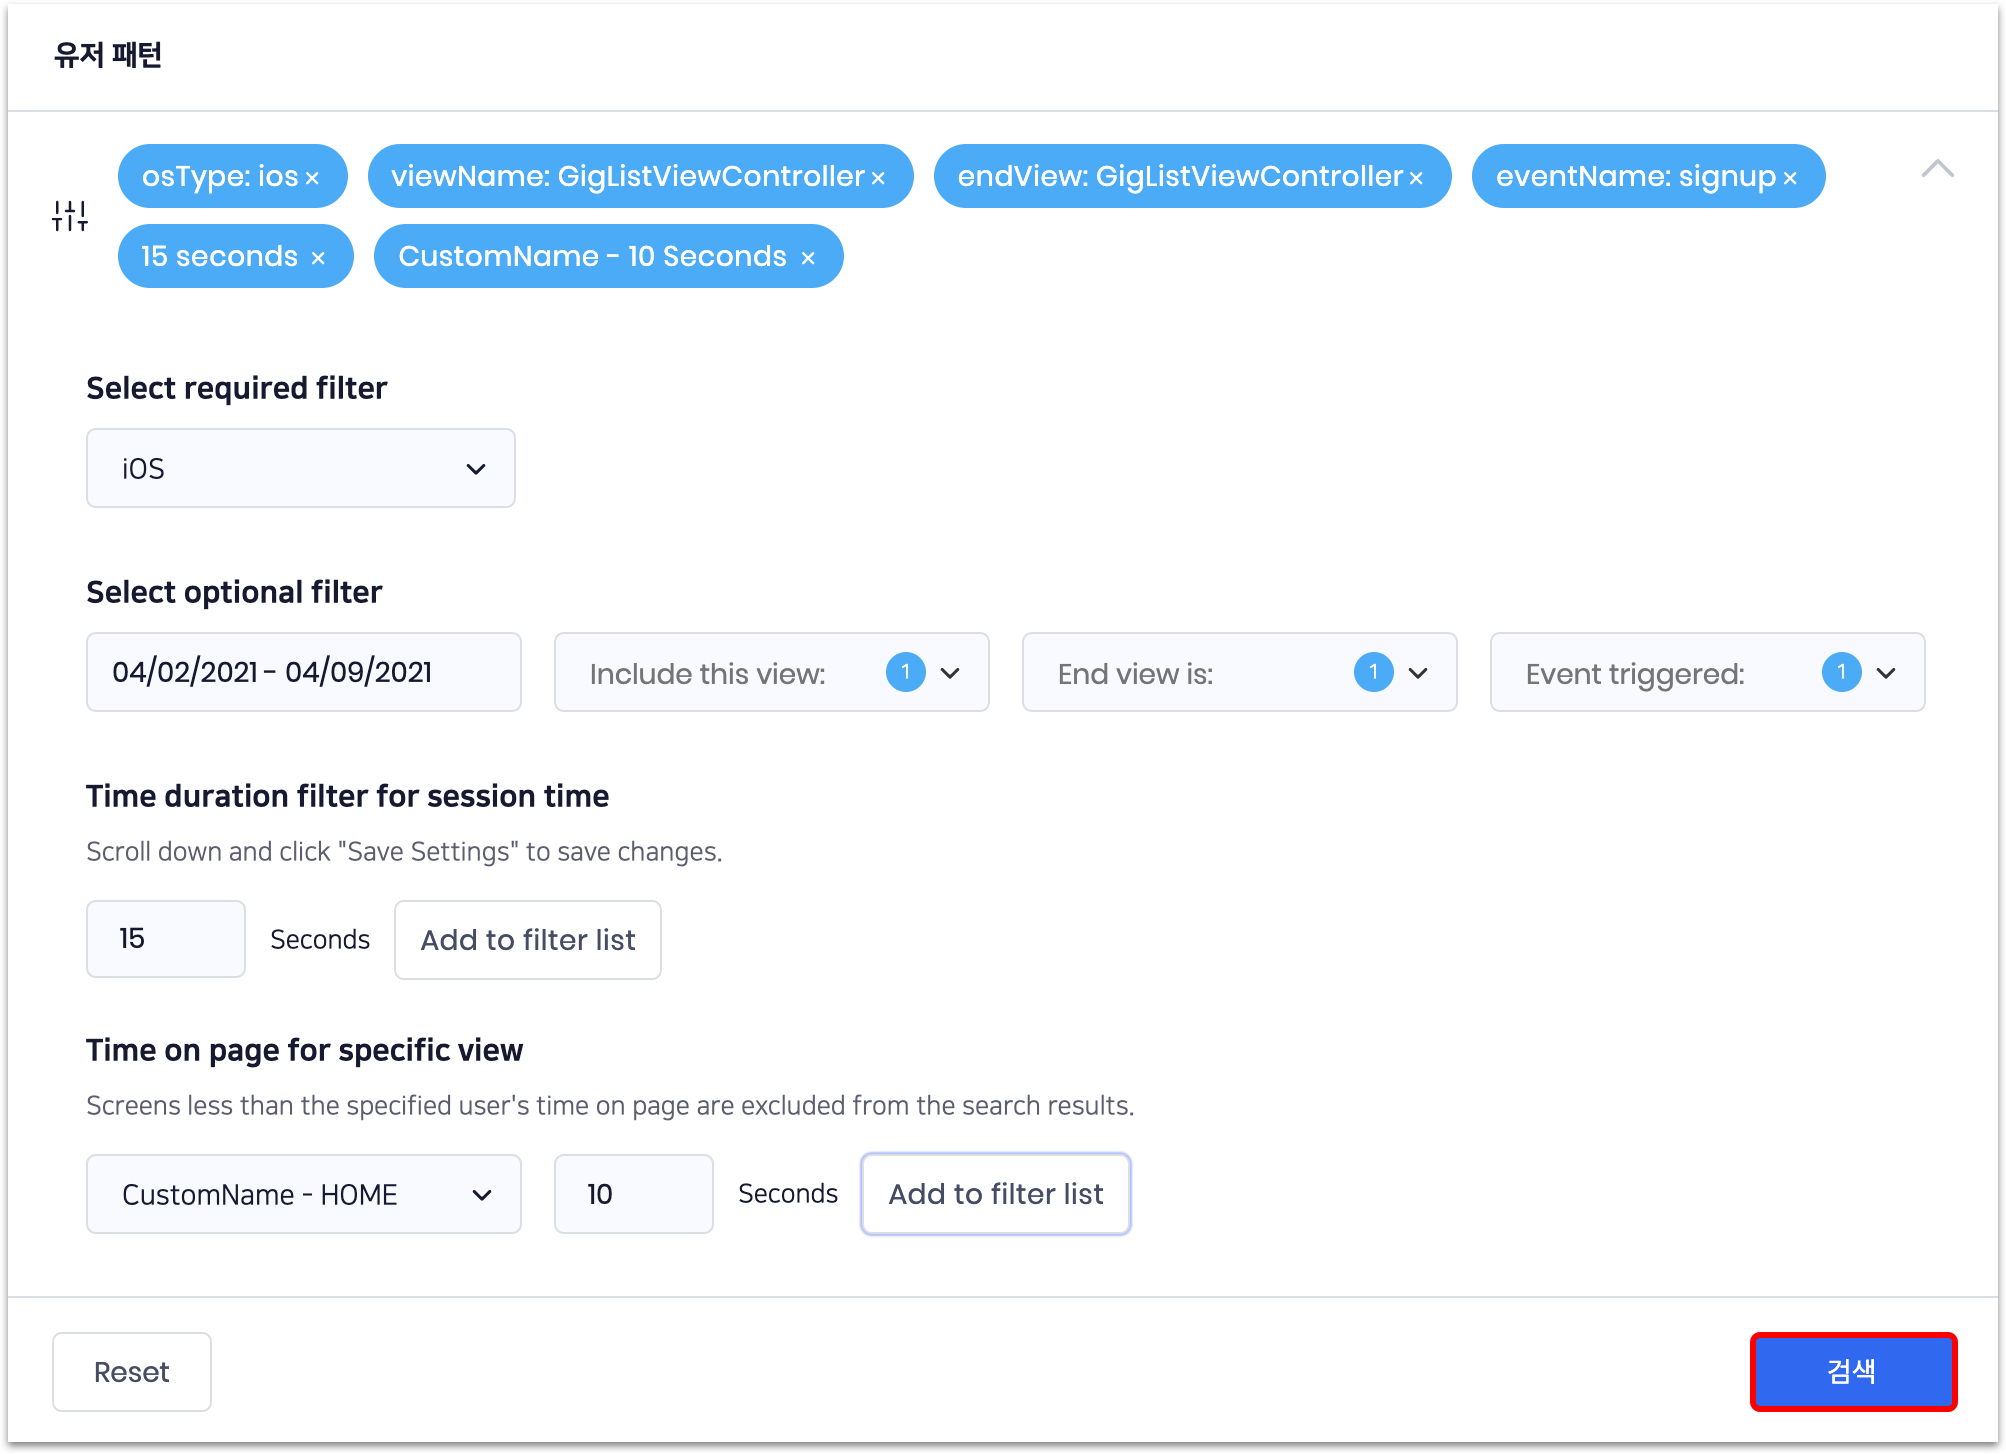Image resolution: width=2006 pixels, height=1454 pixels.
Task: Remove the eventName: signup filter chip
Action: tap(1790, 176)
